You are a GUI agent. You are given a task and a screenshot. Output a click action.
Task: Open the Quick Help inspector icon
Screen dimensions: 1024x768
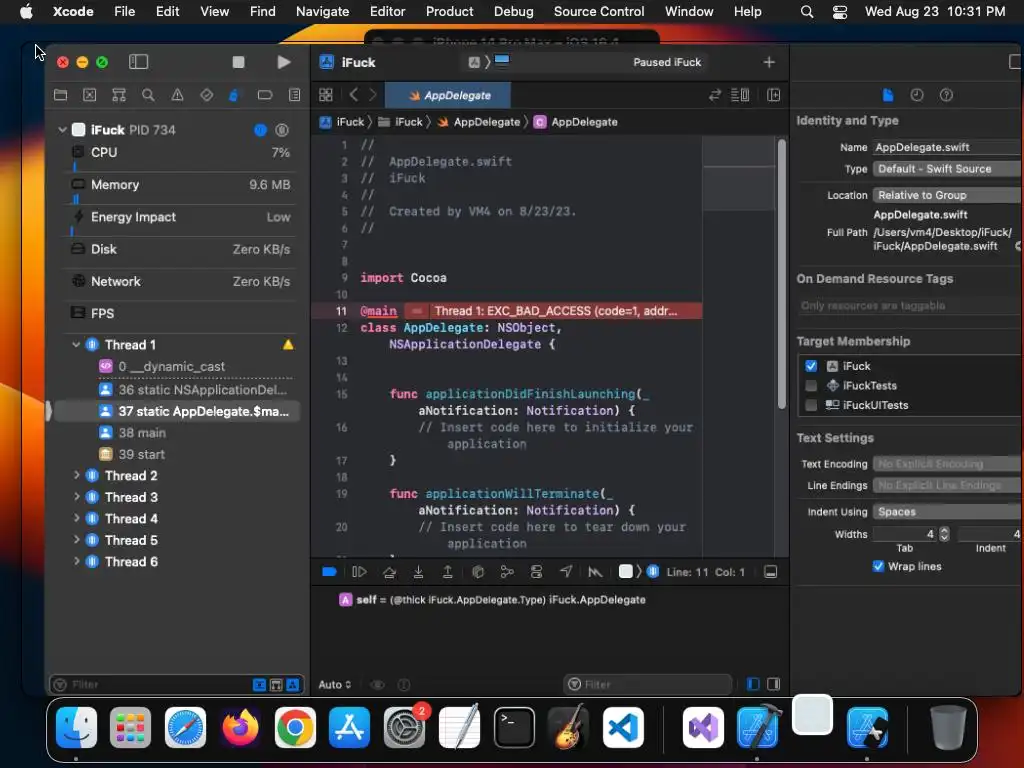pyautogui.click(x=946, y=95)
